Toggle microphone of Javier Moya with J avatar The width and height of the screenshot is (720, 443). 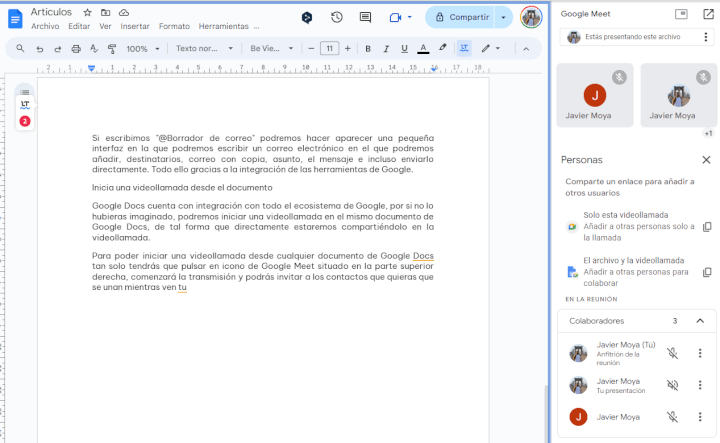[x=672, y=417]
